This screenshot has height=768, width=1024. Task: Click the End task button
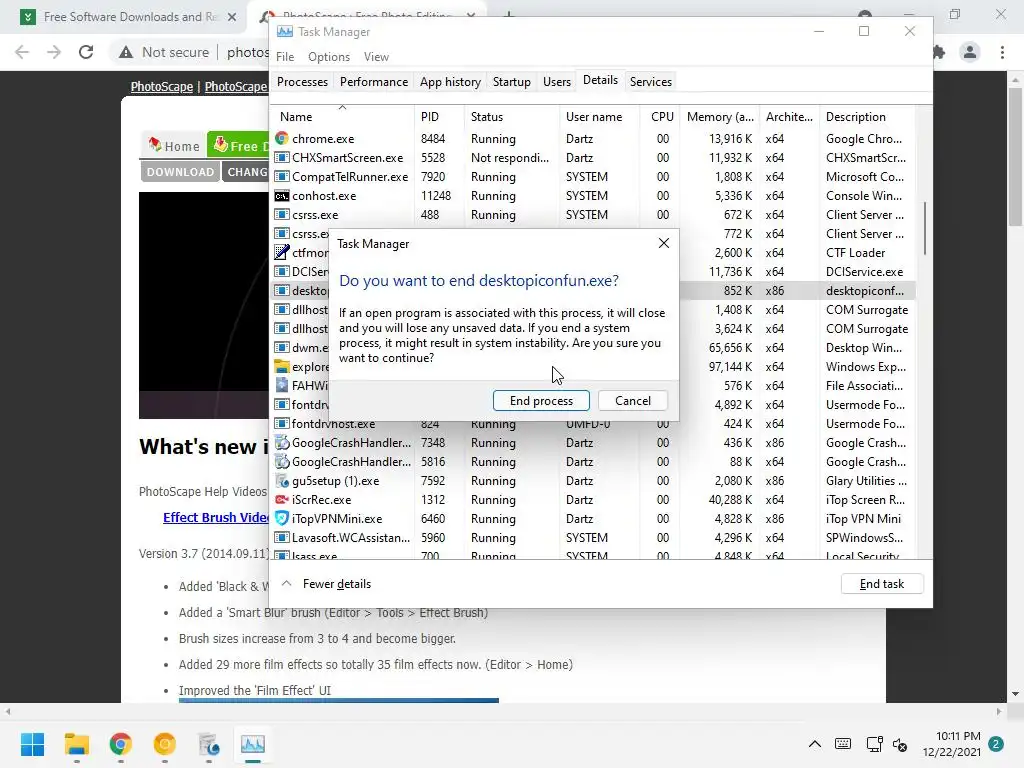point(882,584)
